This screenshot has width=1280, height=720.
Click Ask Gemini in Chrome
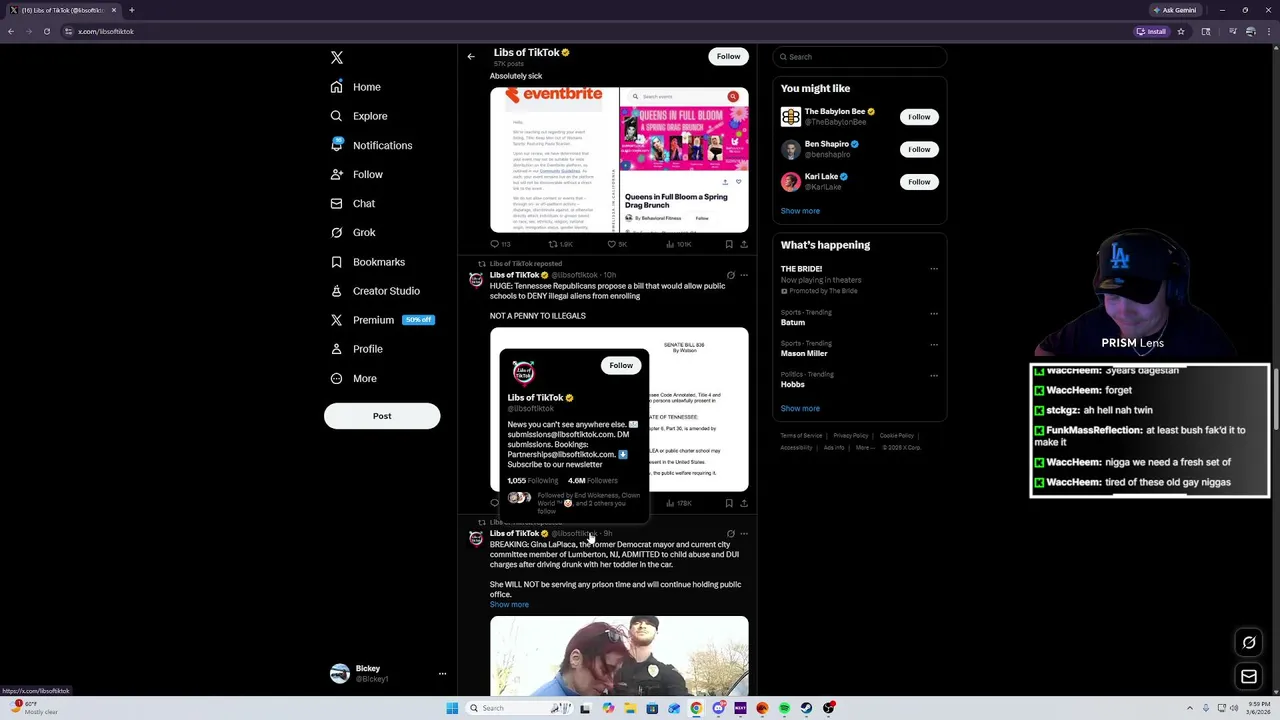[x=1174, y=10]
